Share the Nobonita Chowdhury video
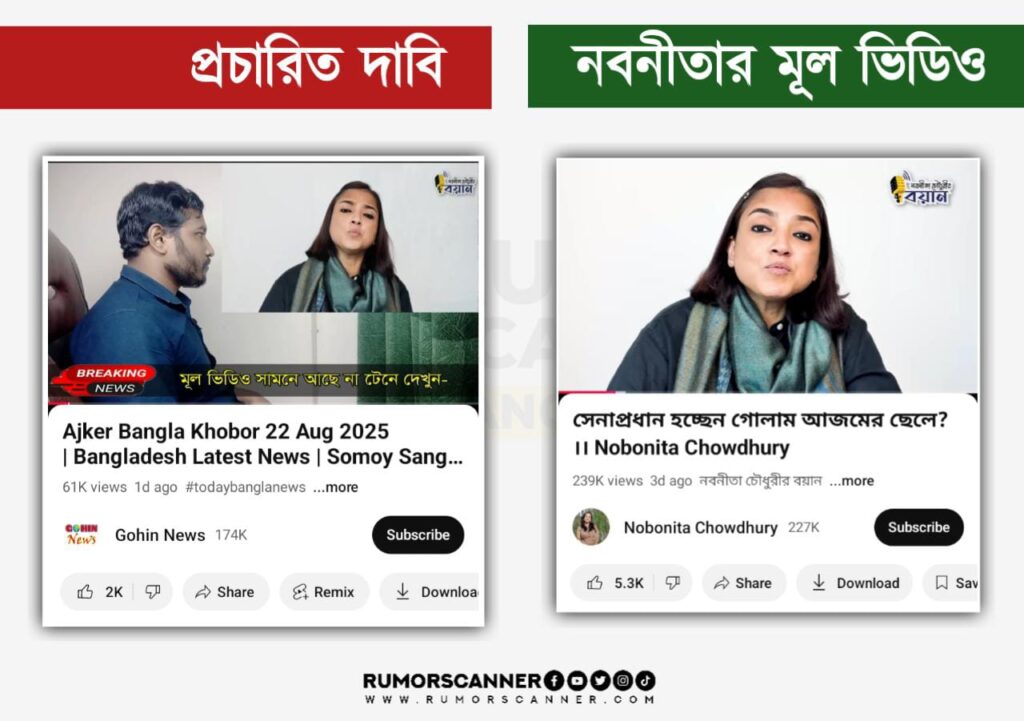 pos(744,583)
